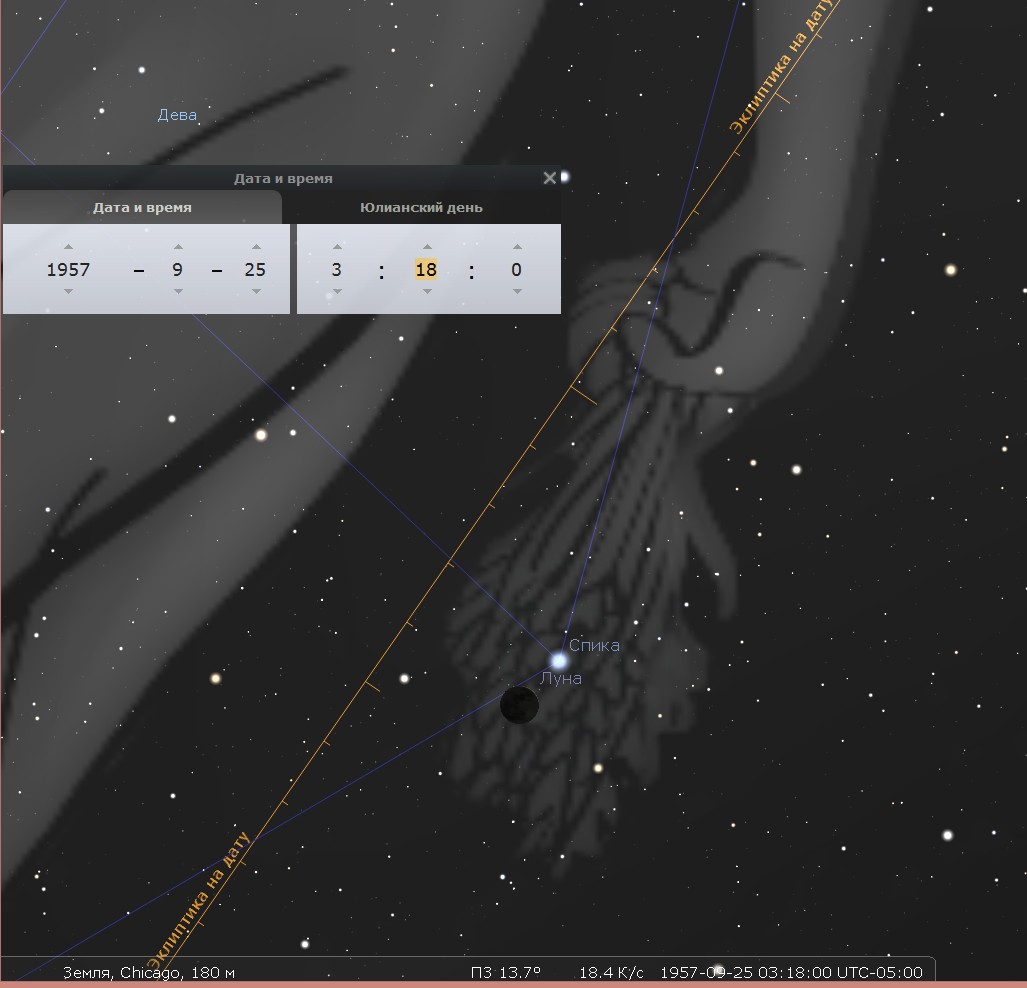The height and width of the screenshot is (988, 1027).
Task: Increase the hour value 3
Action: (337, 247)
